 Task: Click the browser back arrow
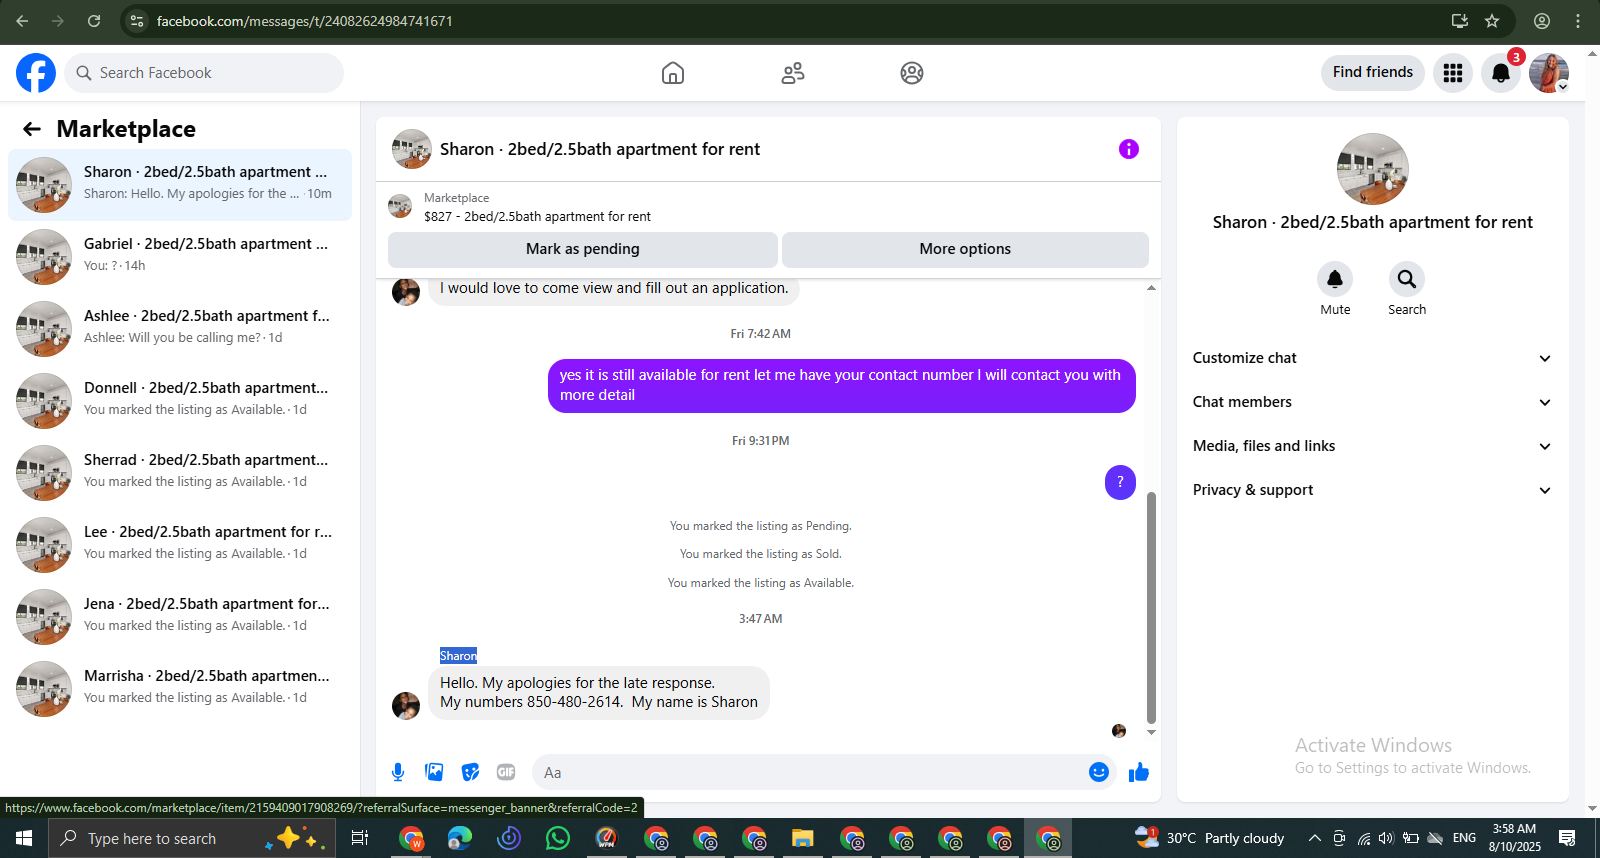coord(22,21)
